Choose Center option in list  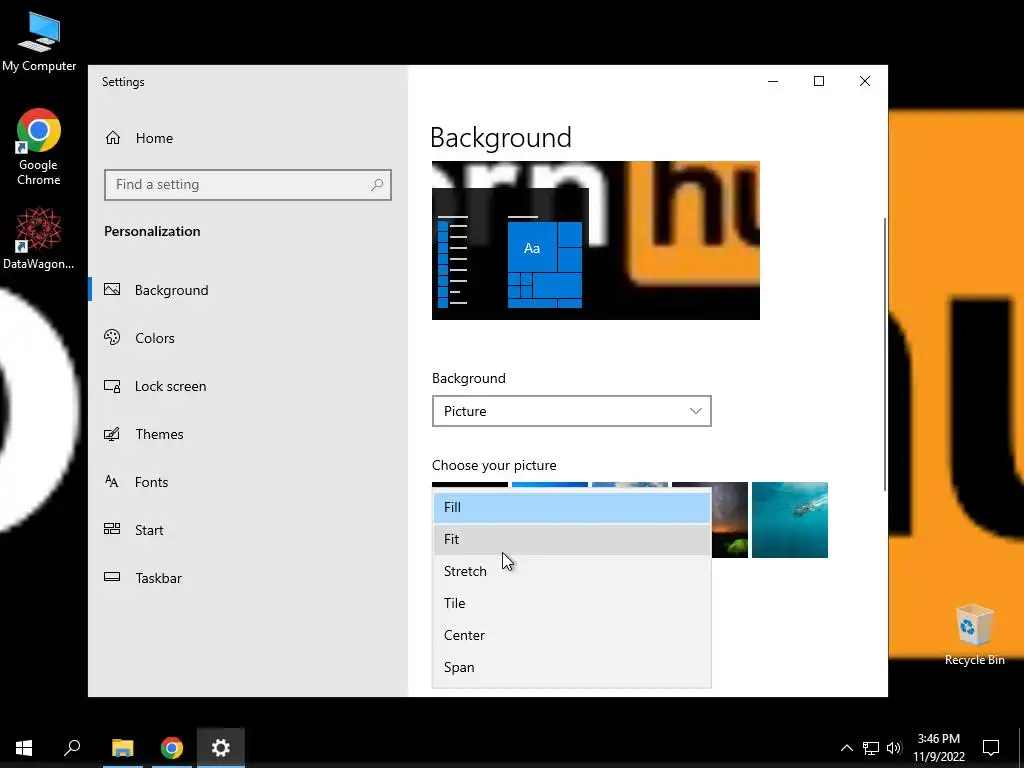(571, 635)
